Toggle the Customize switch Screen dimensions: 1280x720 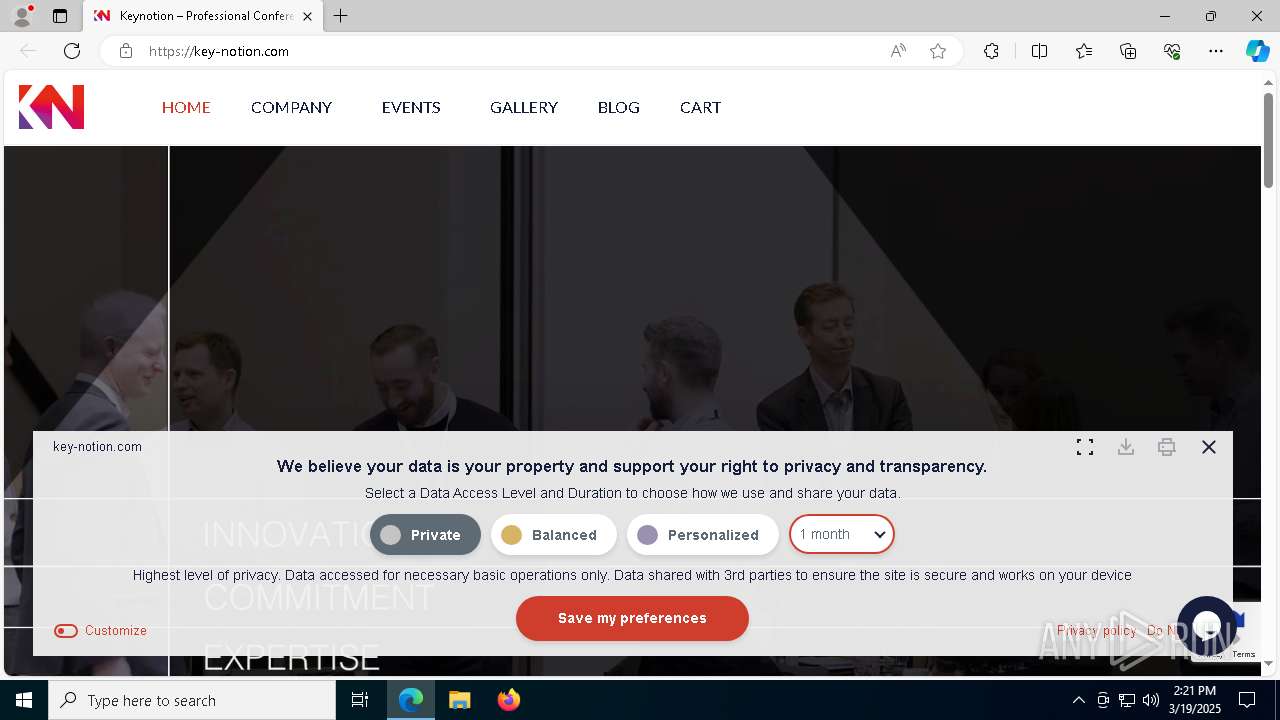click(x=66, y=631)
